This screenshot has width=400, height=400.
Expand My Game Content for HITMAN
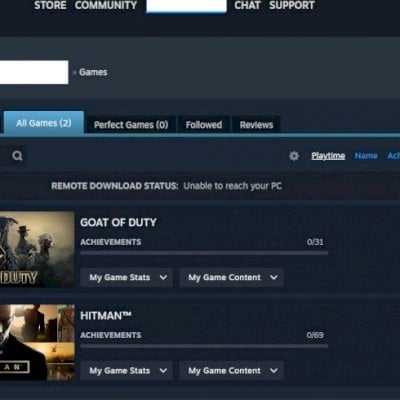tap(231, 370)
